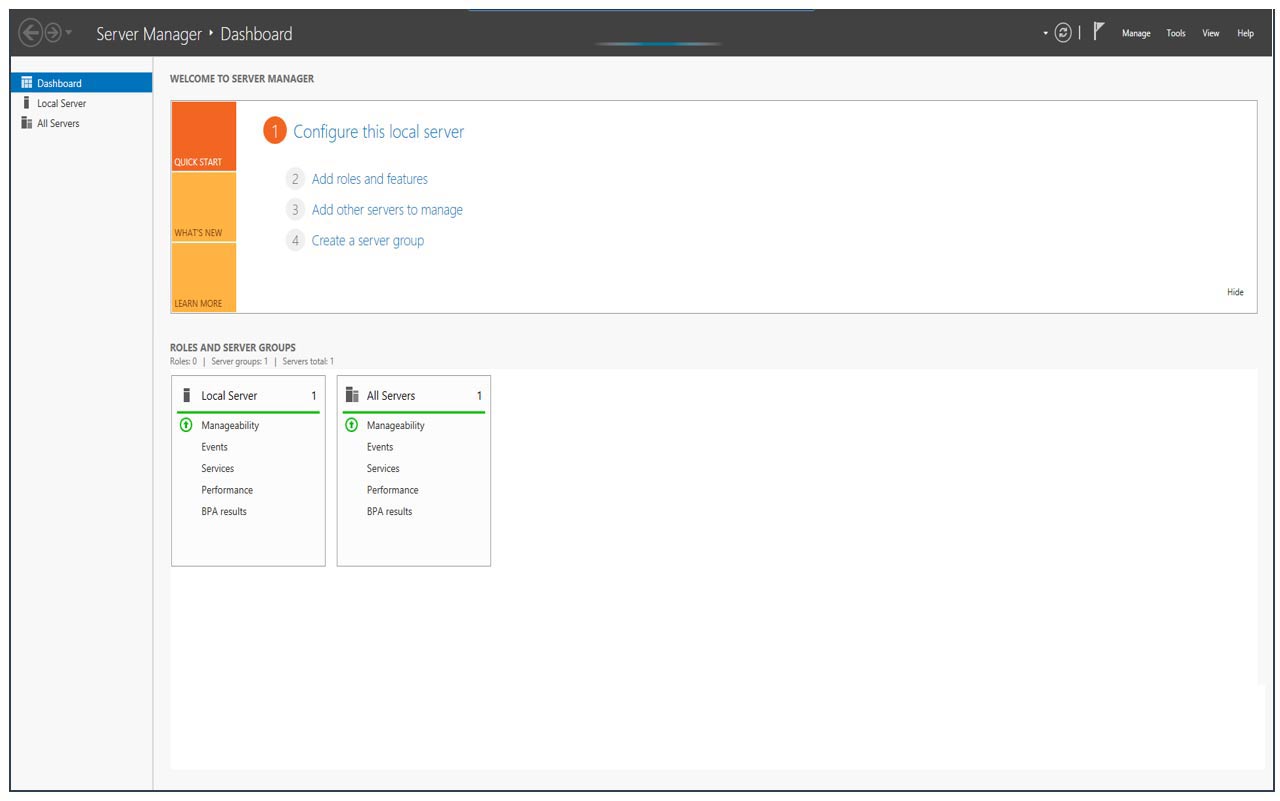Select Dashboard in the left sidebar

tap(82, 83)
